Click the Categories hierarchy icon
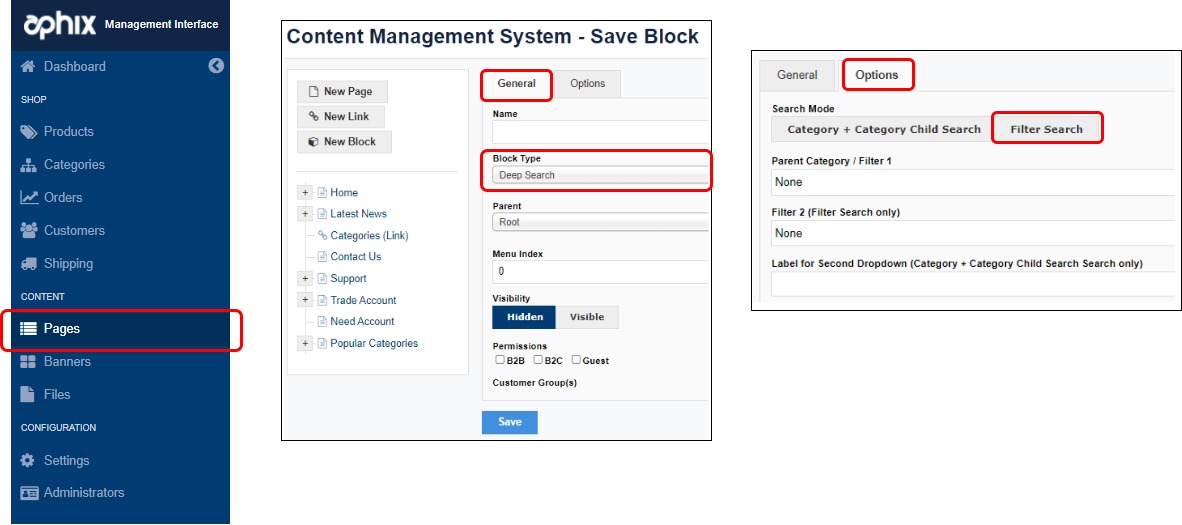Image resolution: width=1182 pixels, height=525 pixels. pos(29,165)
